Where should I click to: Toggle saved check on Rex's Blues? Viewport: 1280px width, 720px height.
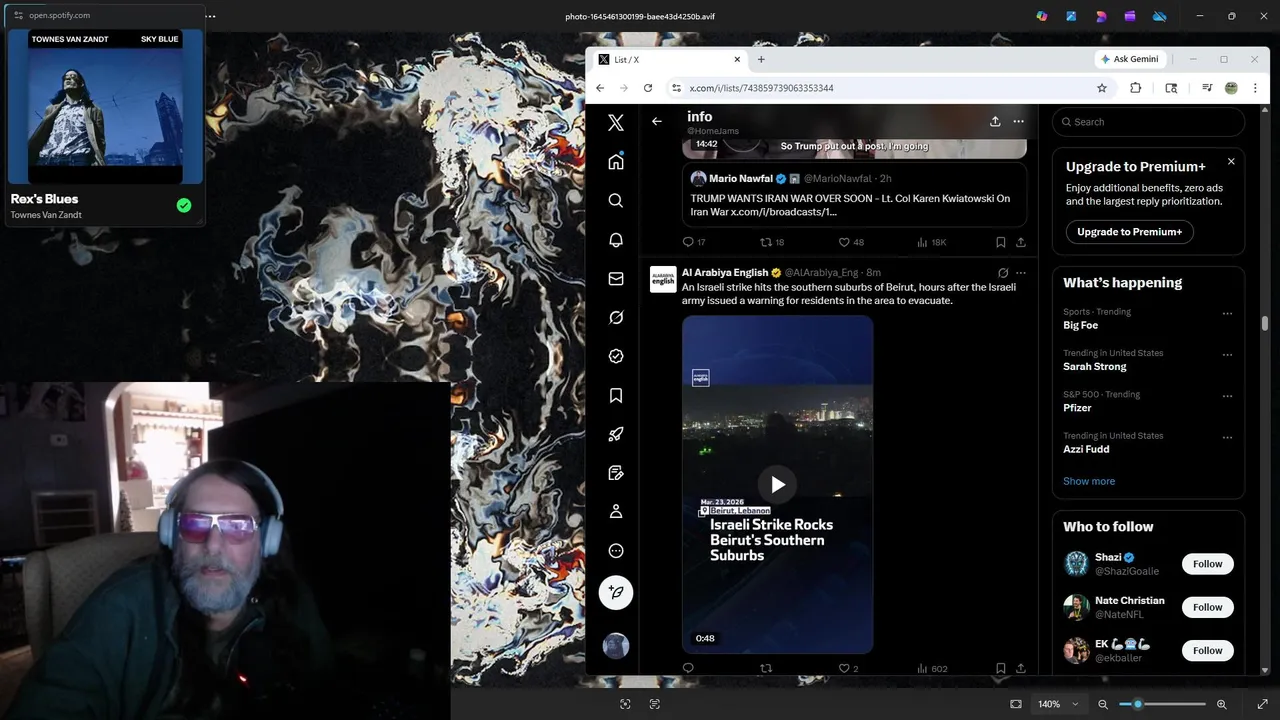pyautogui.click(x=184, y=205)
